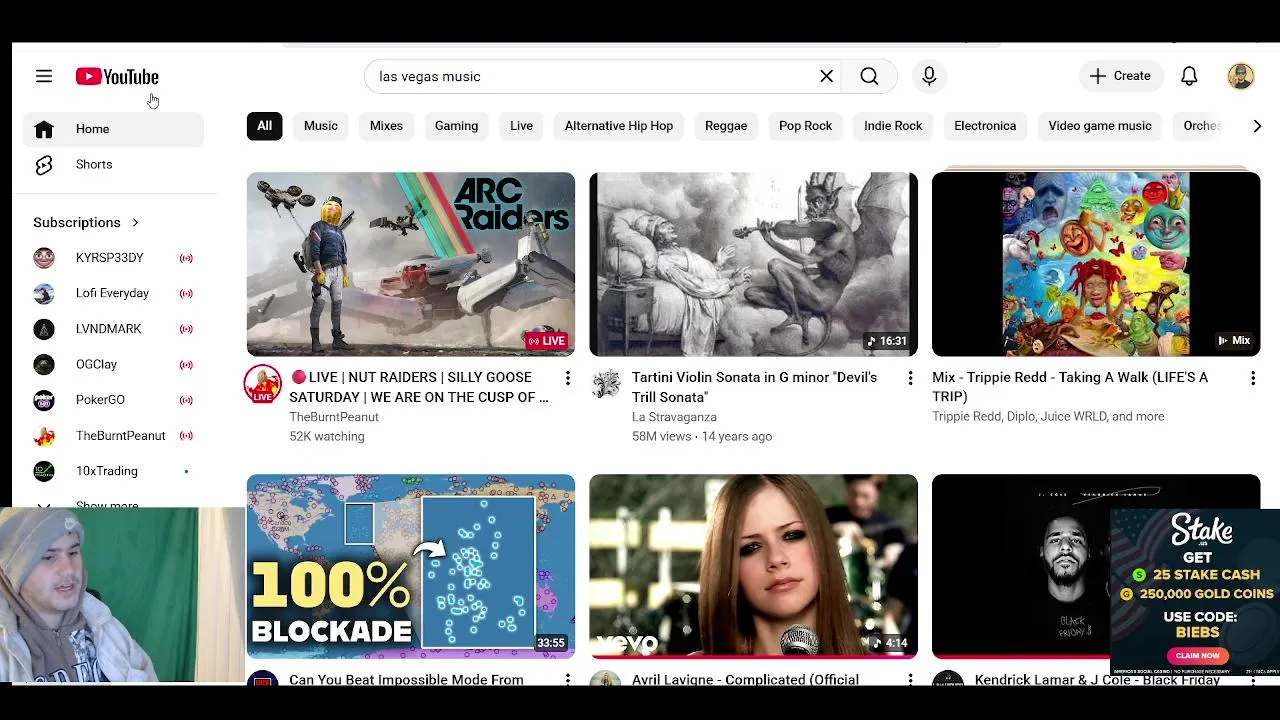Open Kendrick Lamar & J Cole title
Viewport: 1280px width, 720px height.
pos(1097,680)
